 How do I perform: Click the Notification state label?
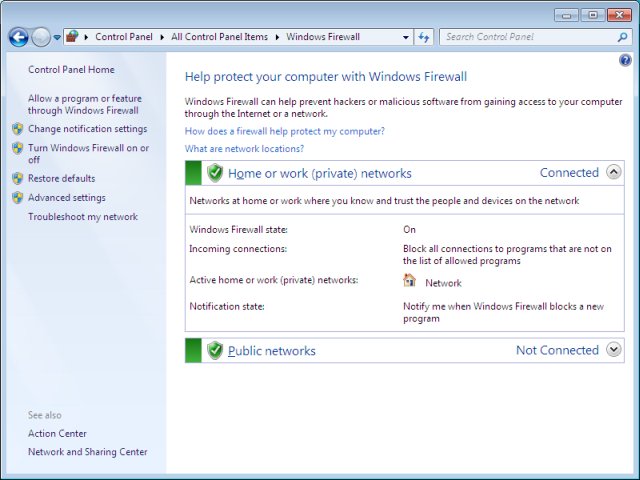[x=227, y=306]
